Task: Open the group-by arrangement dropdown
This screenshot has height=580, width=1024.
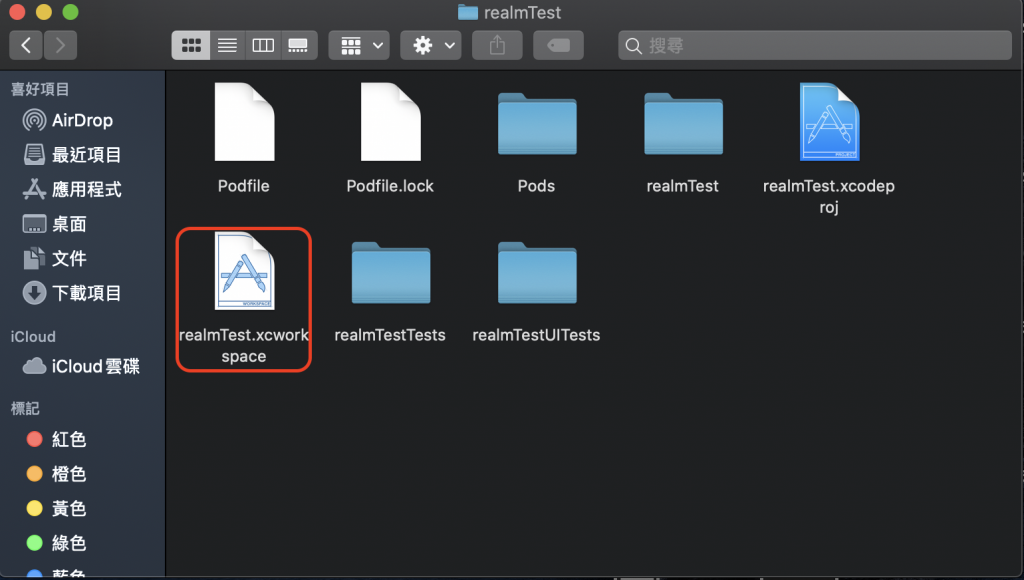Action: [x=359, y=45]
